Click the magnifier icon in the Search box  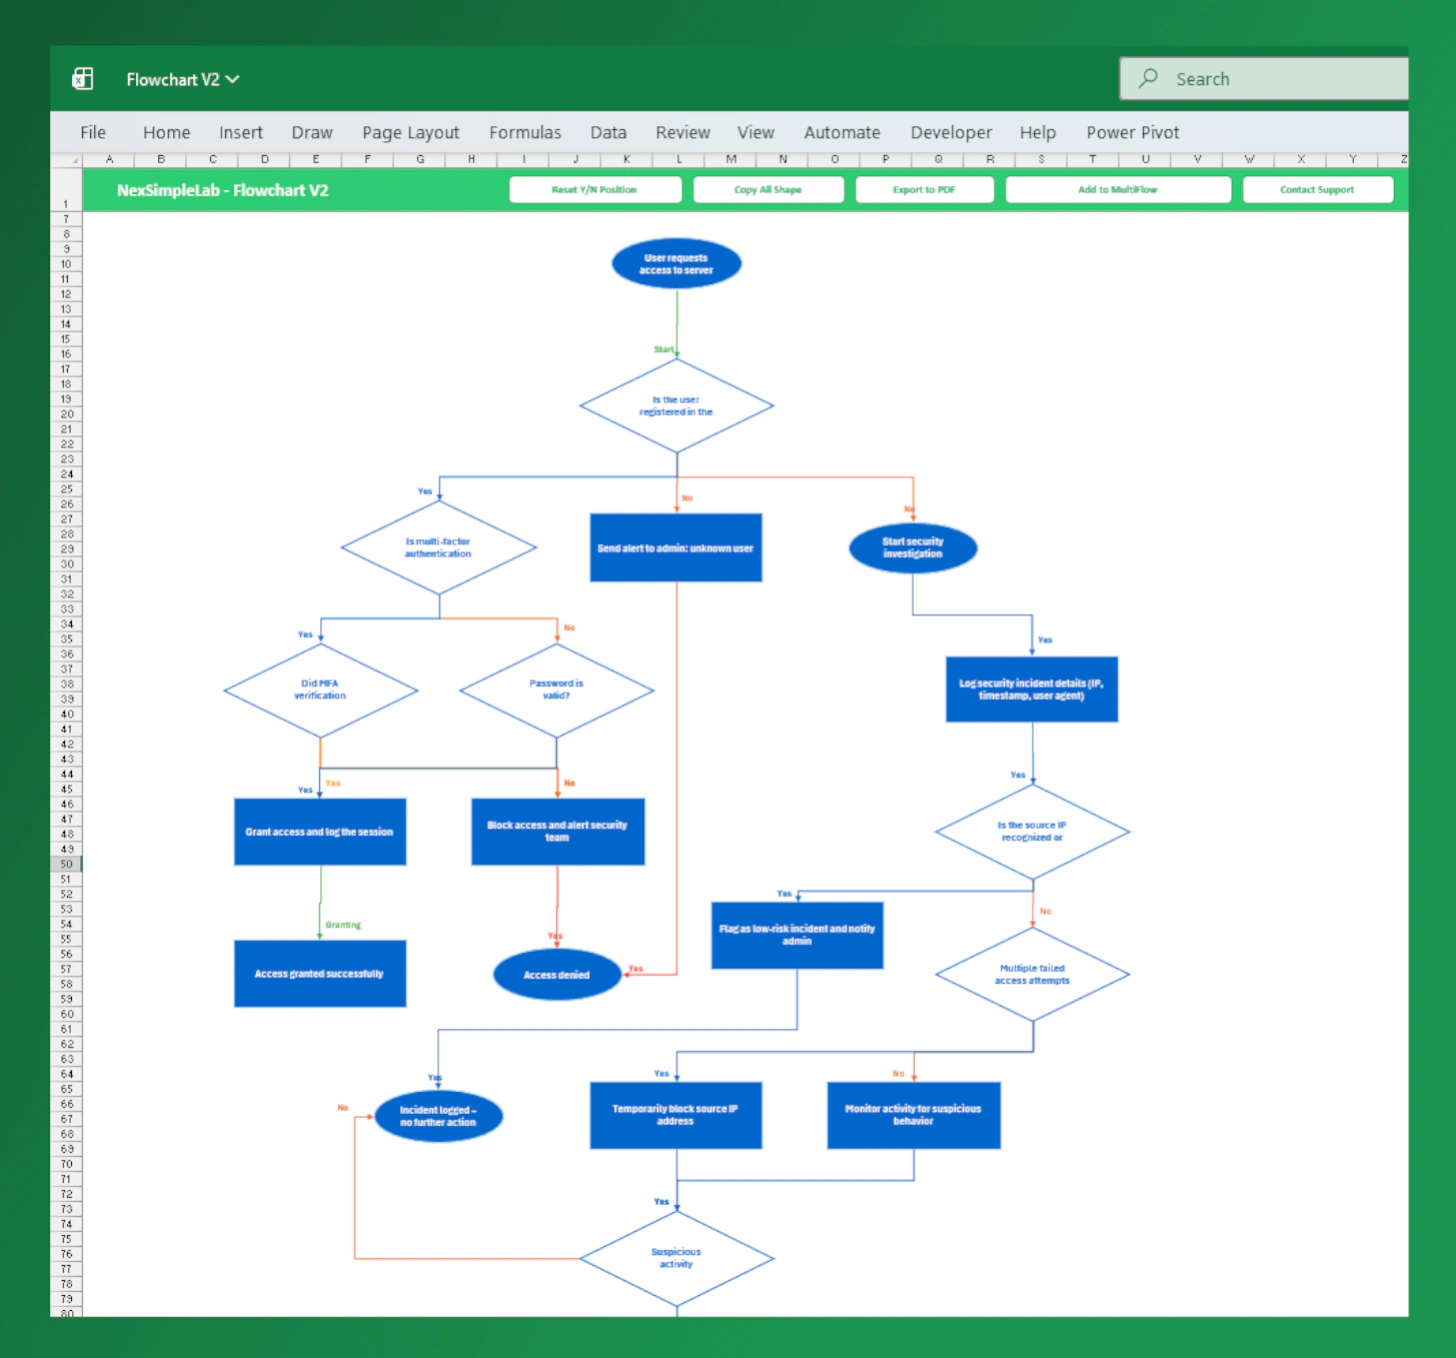tap(1148, 78)
